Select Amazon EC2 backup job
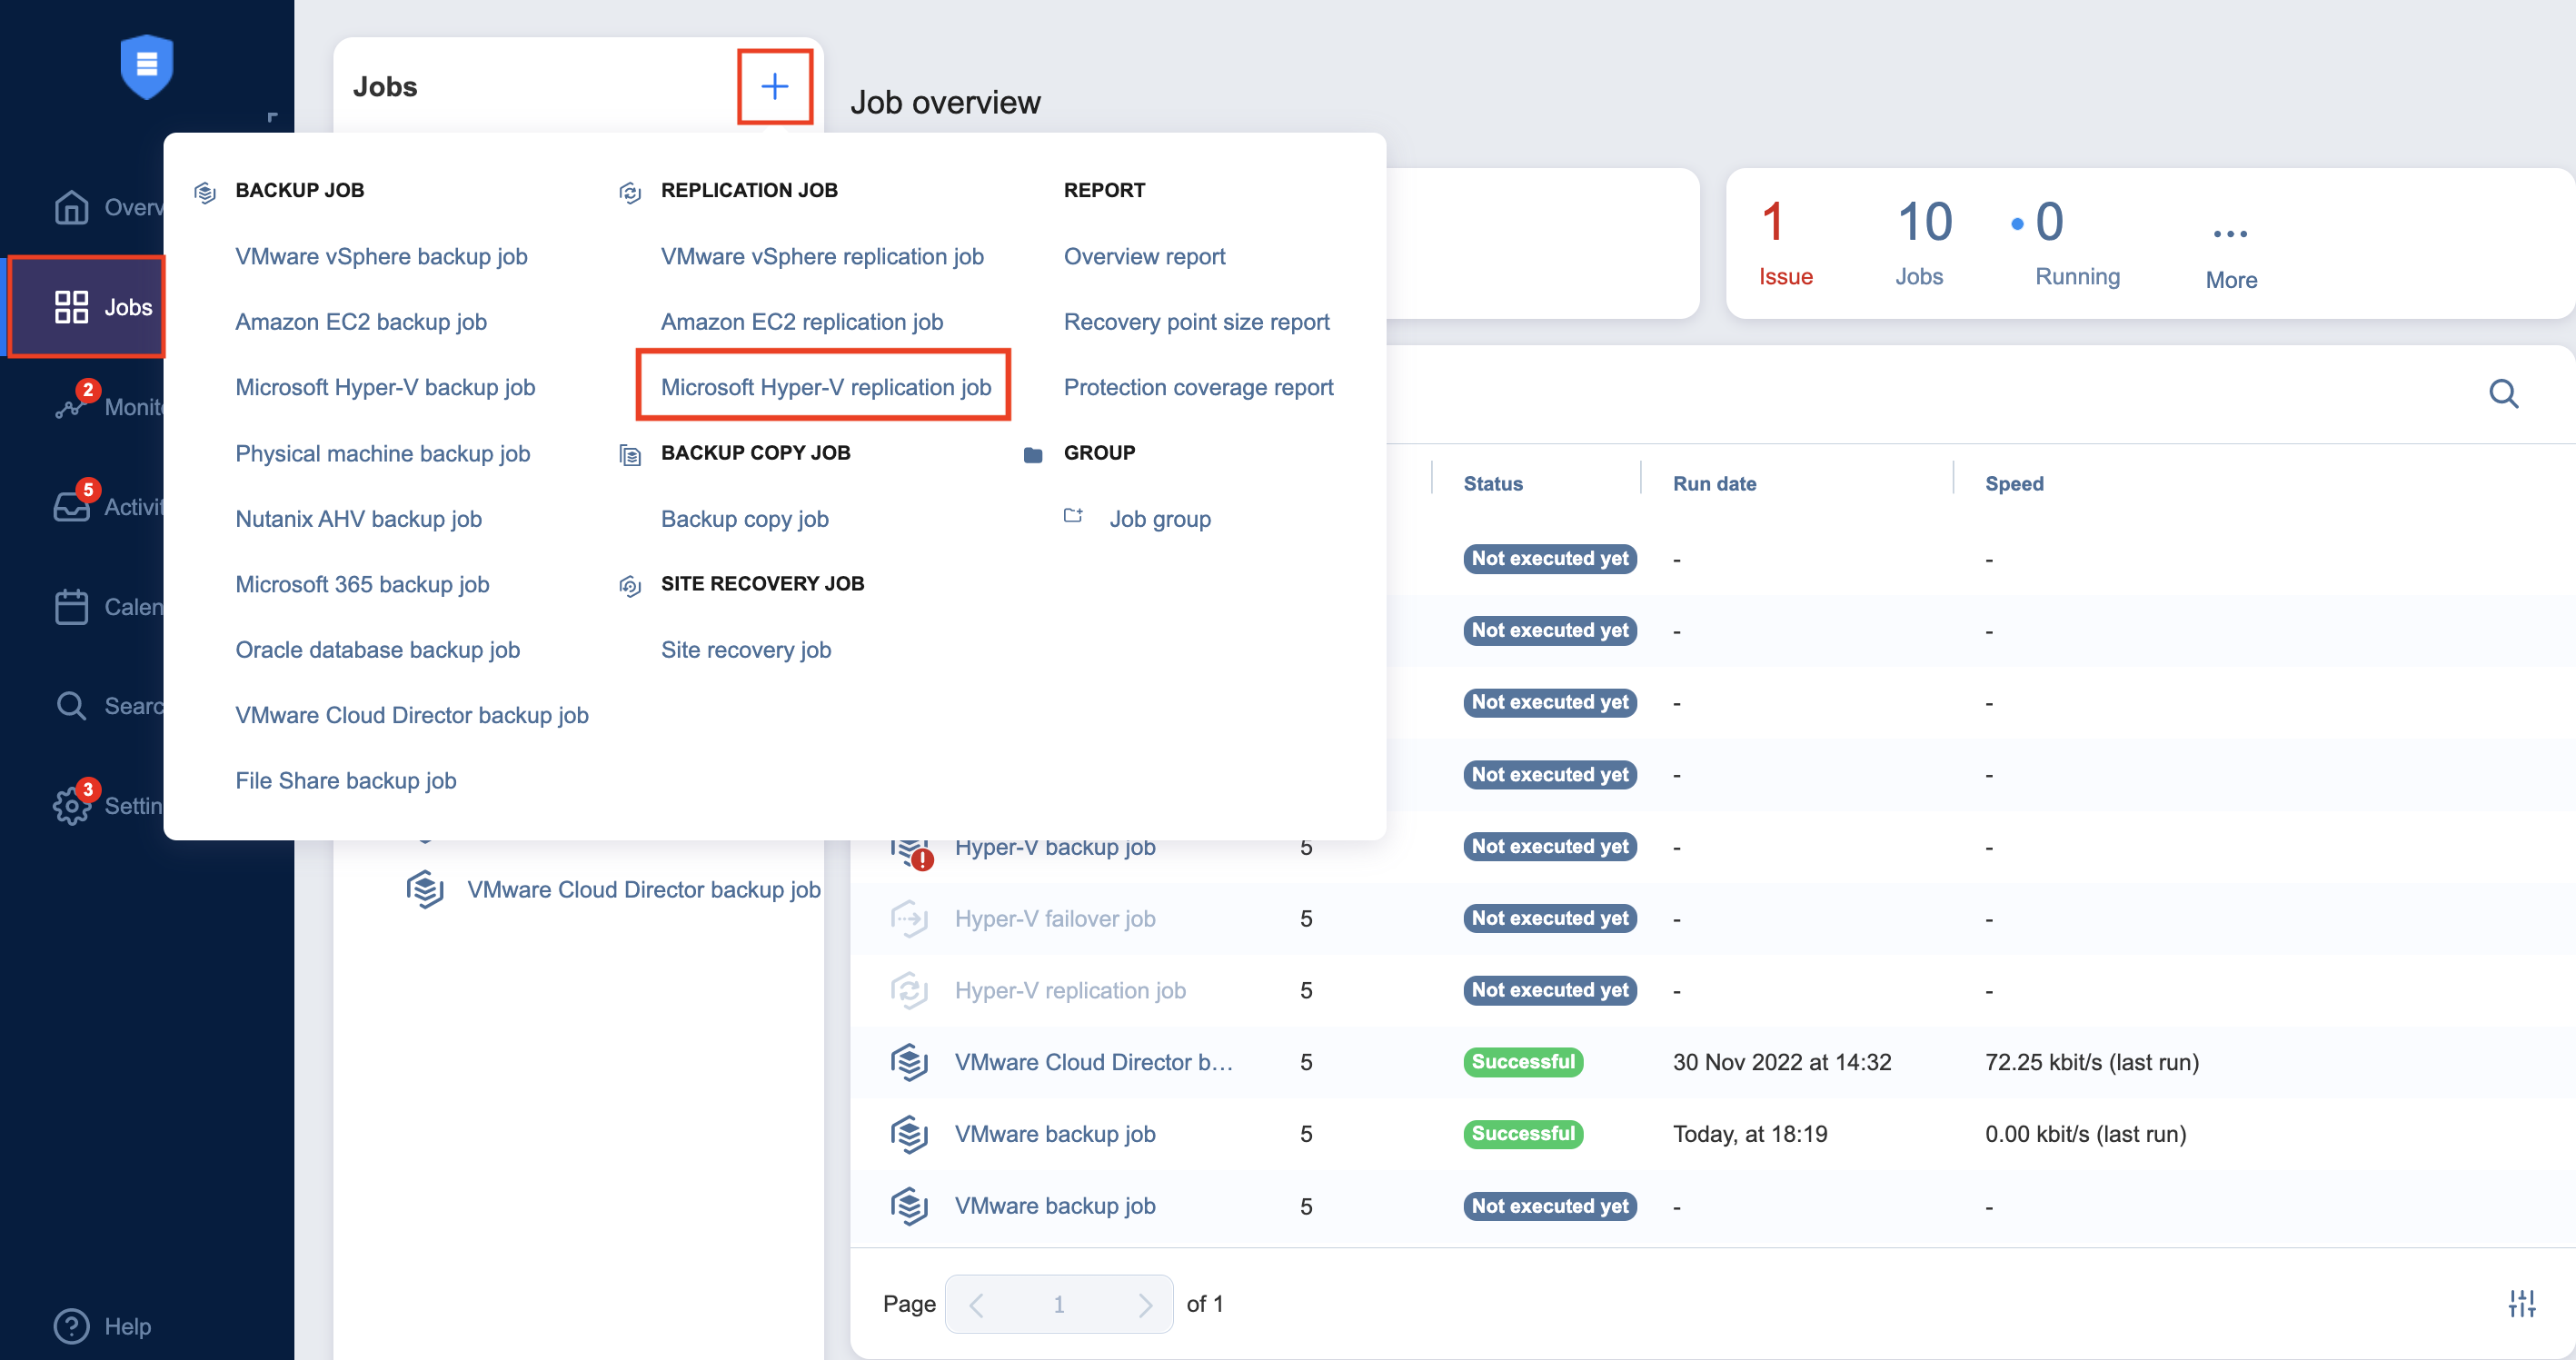2576x1360 pixels. [361, 322]
